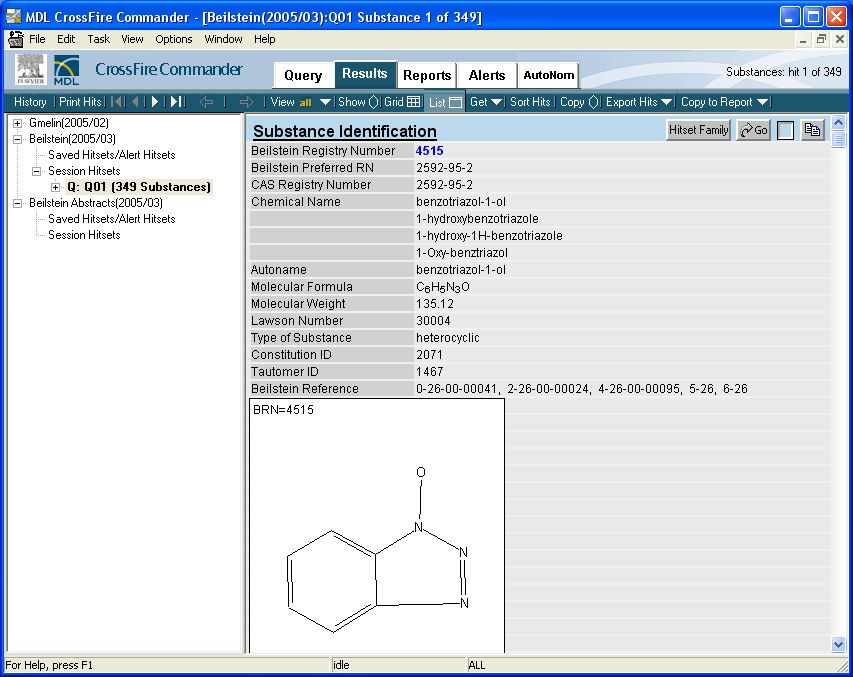Click the forward arrow in toolbar

246,102
